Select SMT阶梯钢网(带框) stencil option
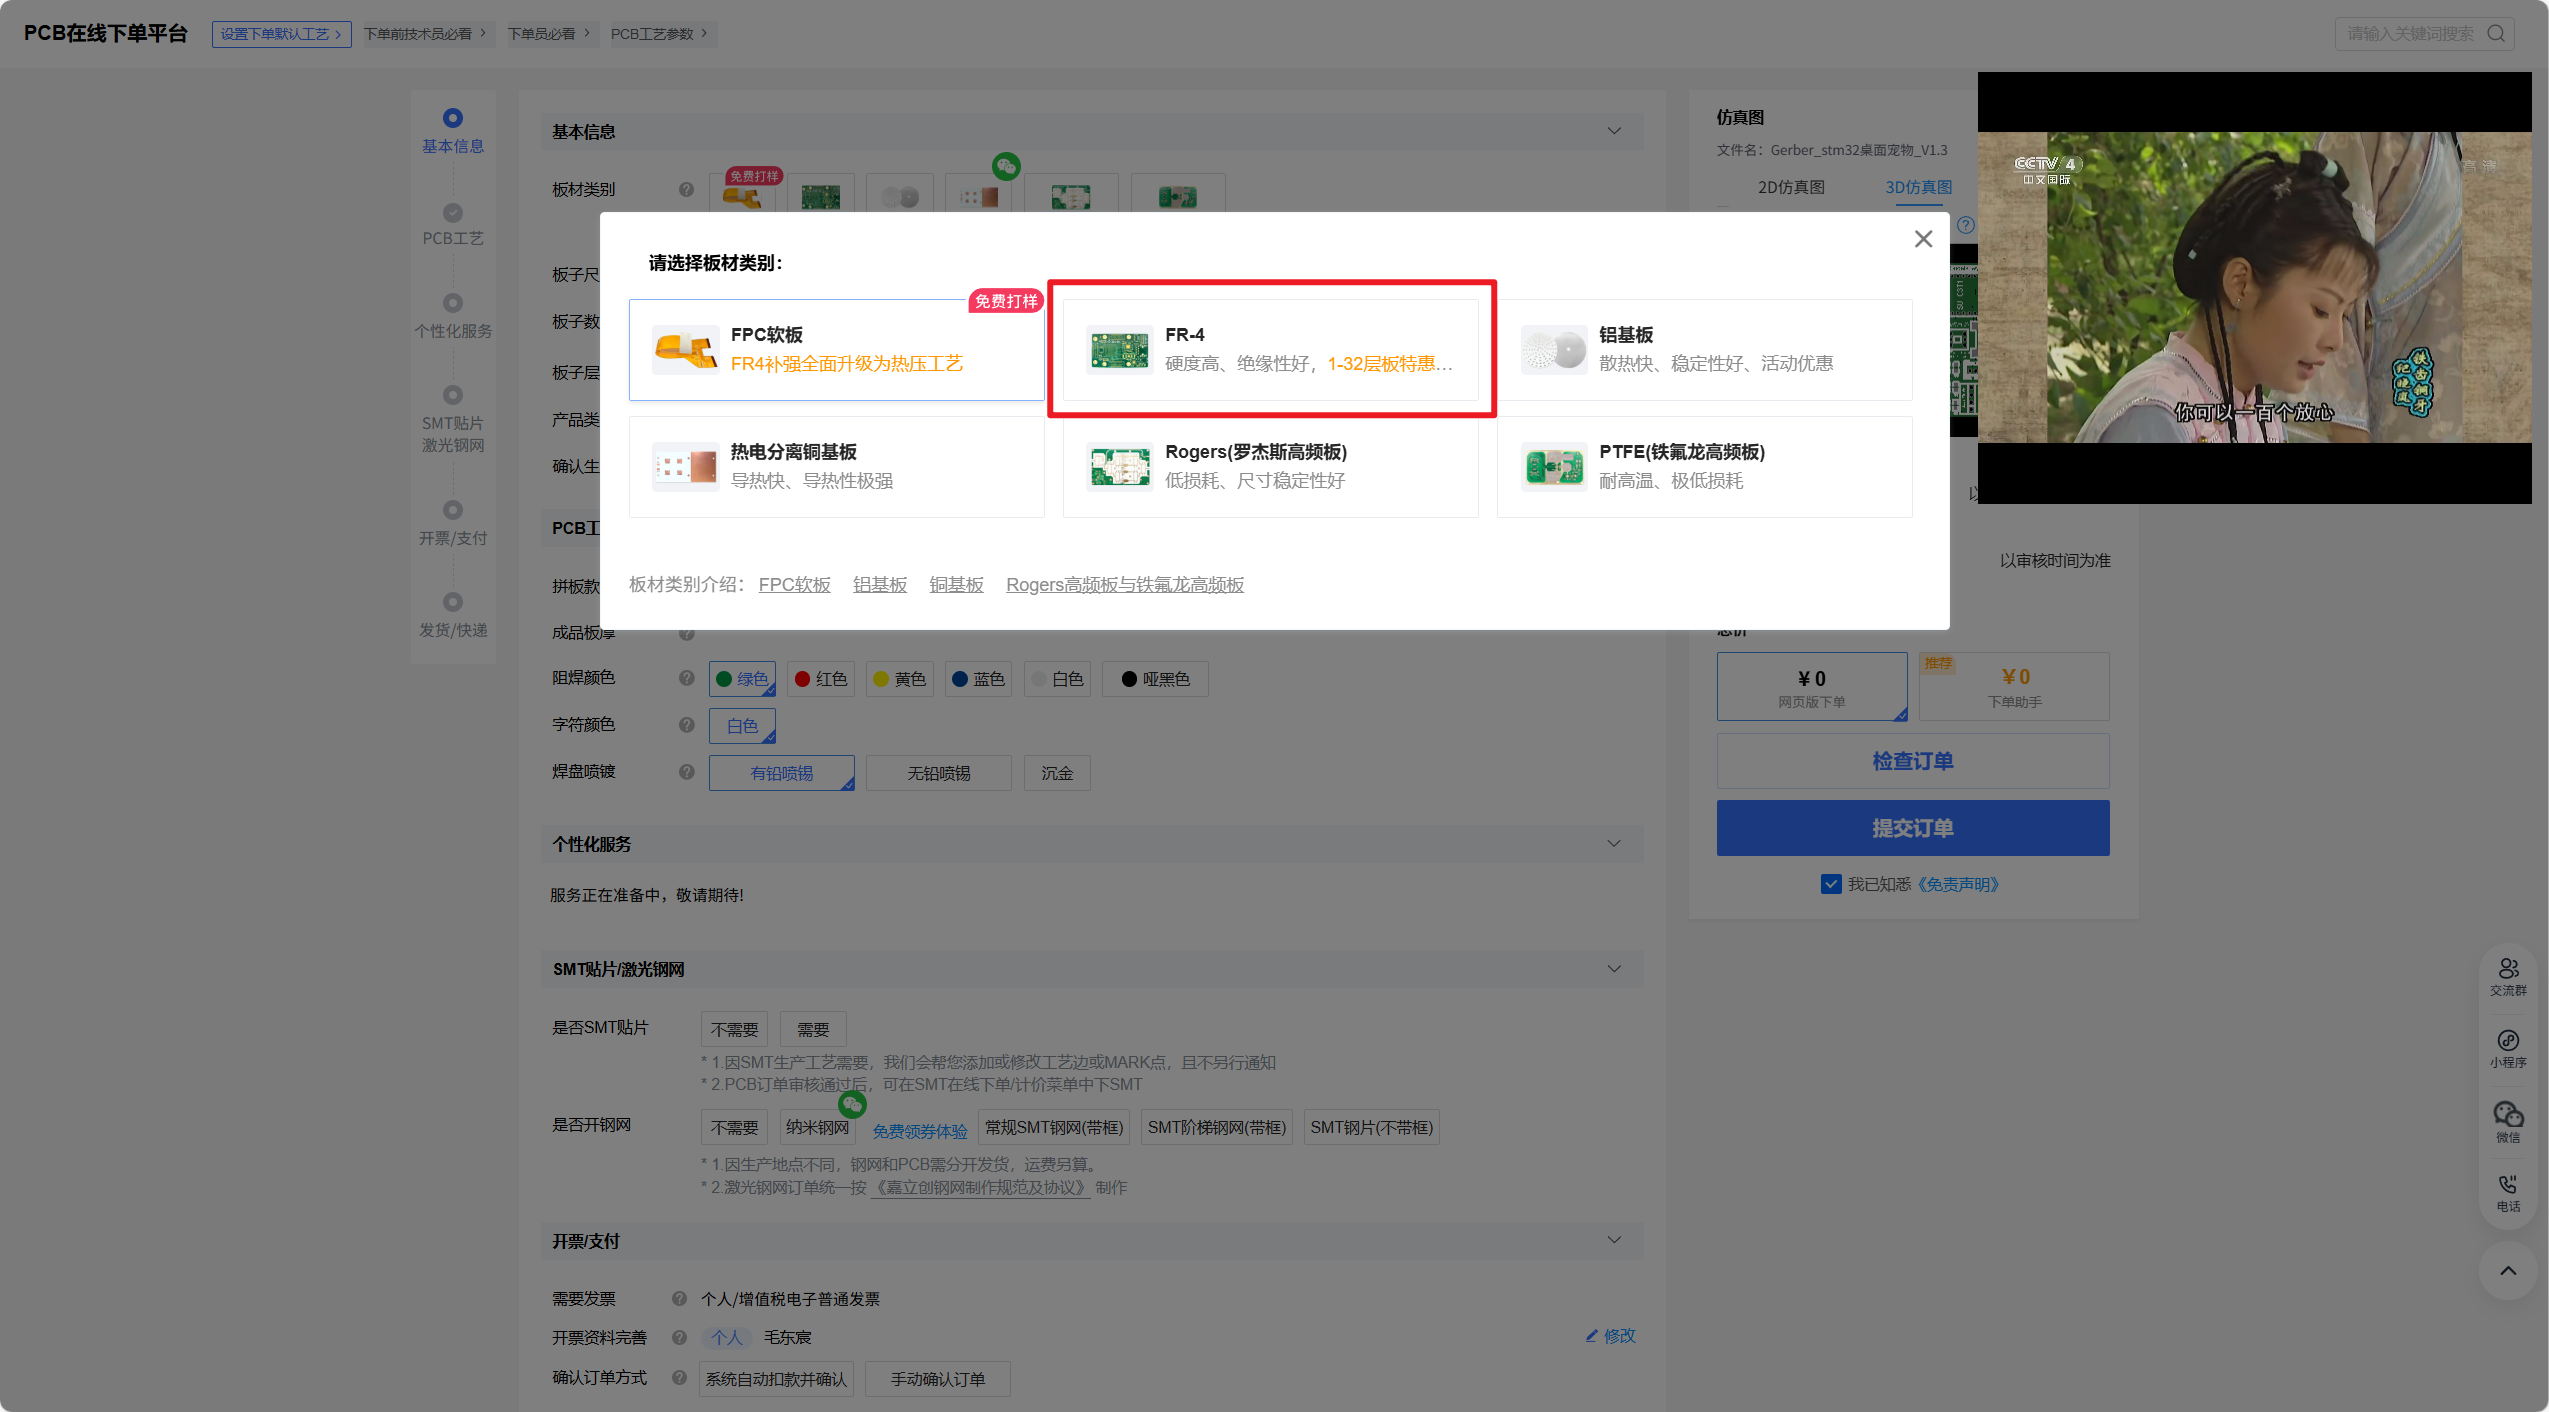The width and height of the screenshot is (2549, 1412). click(x=1217, y=1127)
